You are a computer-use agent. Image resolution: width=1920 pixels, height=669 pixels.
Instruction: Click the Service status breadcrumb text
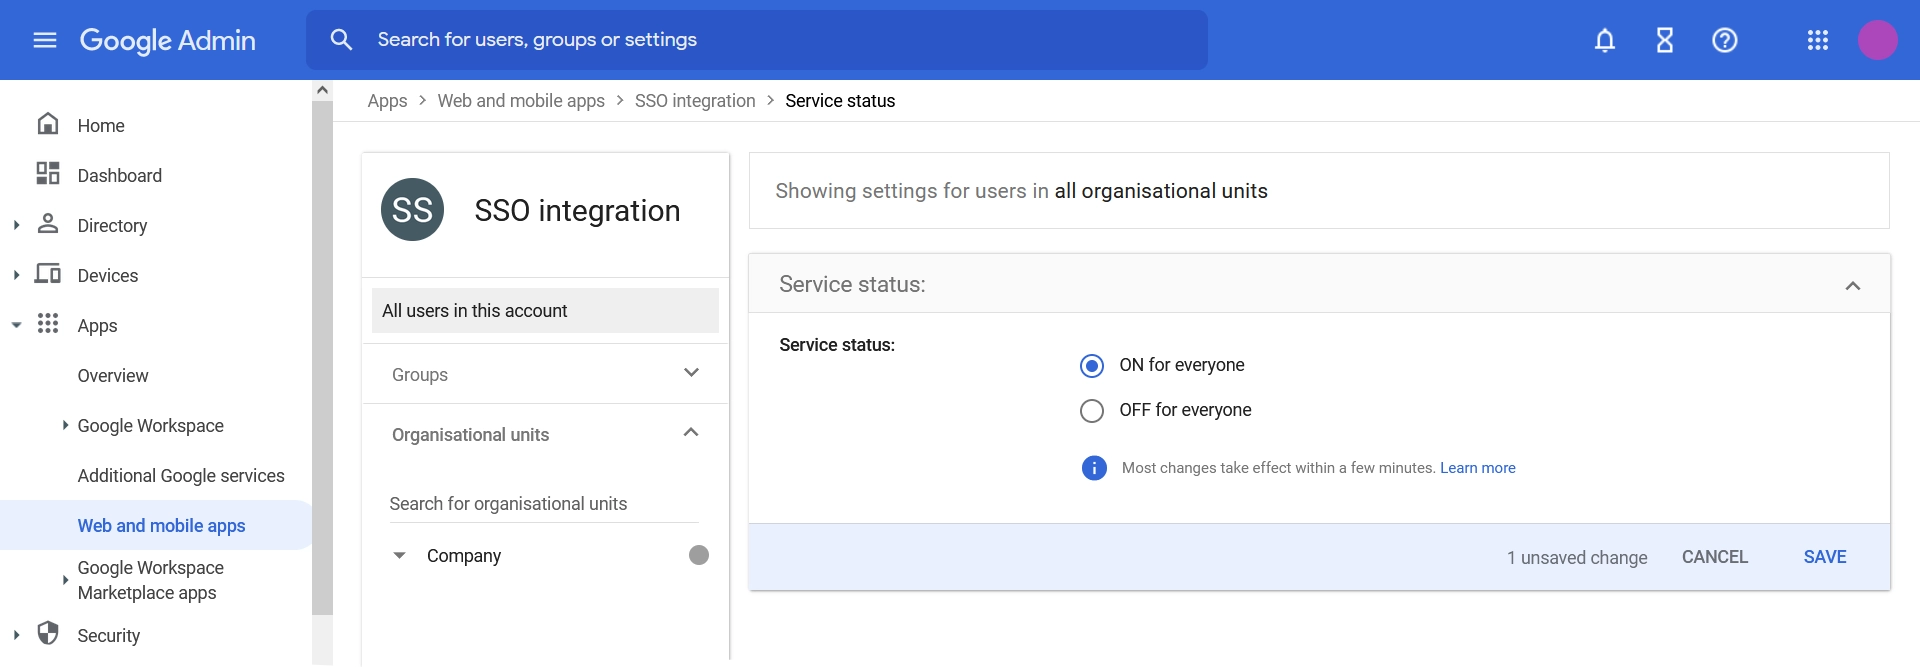click(840, 101)
